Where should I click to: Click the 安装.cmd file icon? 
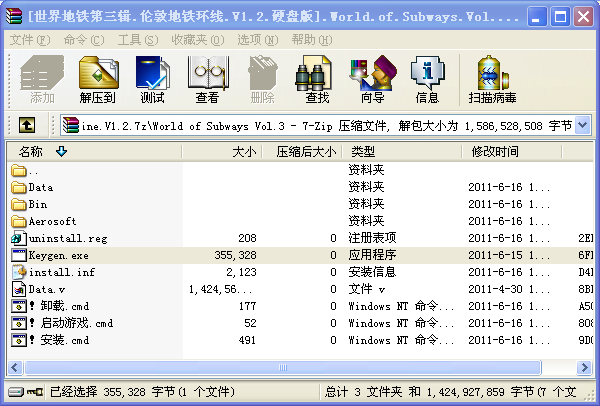18,340
